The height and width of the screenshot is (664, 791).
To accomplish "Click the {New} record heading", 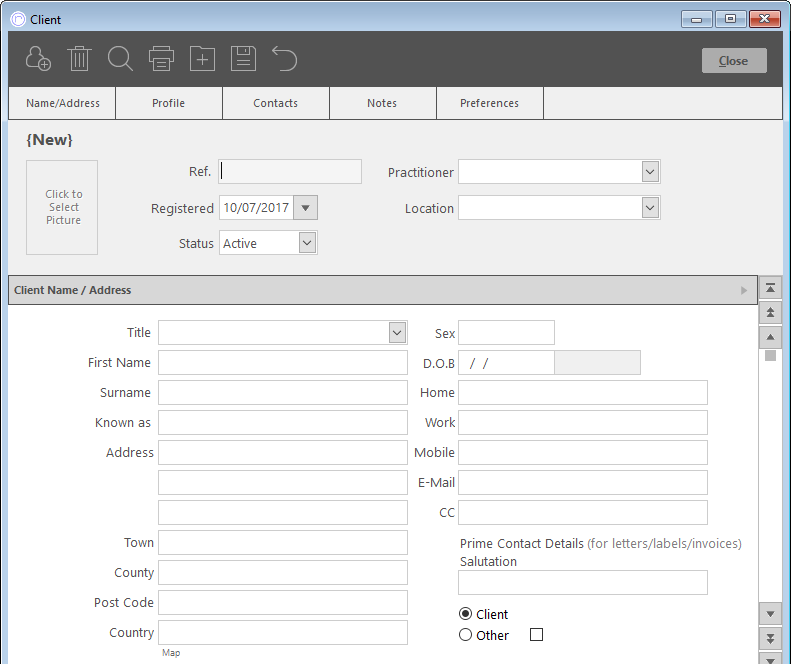I will (49, 140).
